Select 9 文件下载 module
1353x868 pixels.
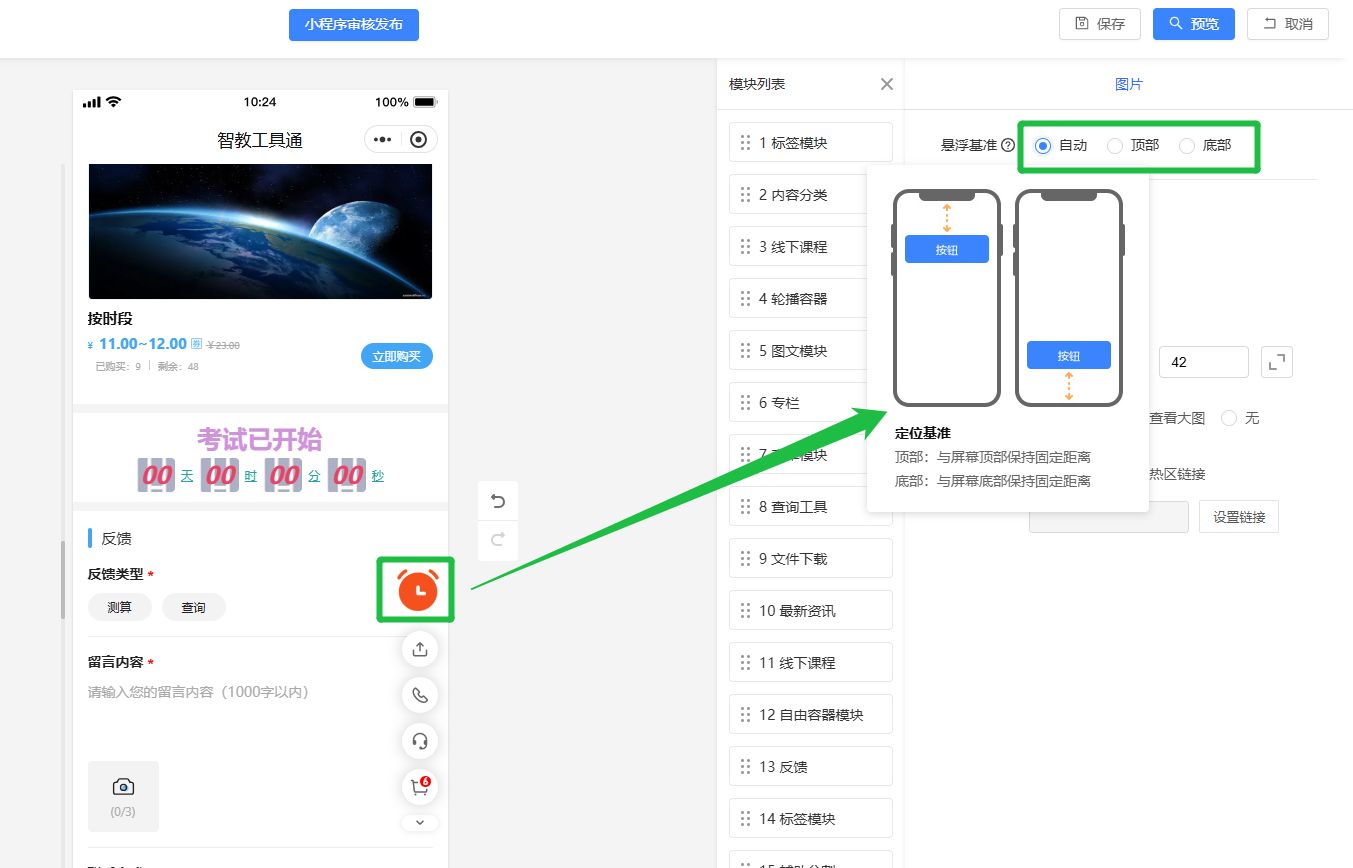(811, 559)
